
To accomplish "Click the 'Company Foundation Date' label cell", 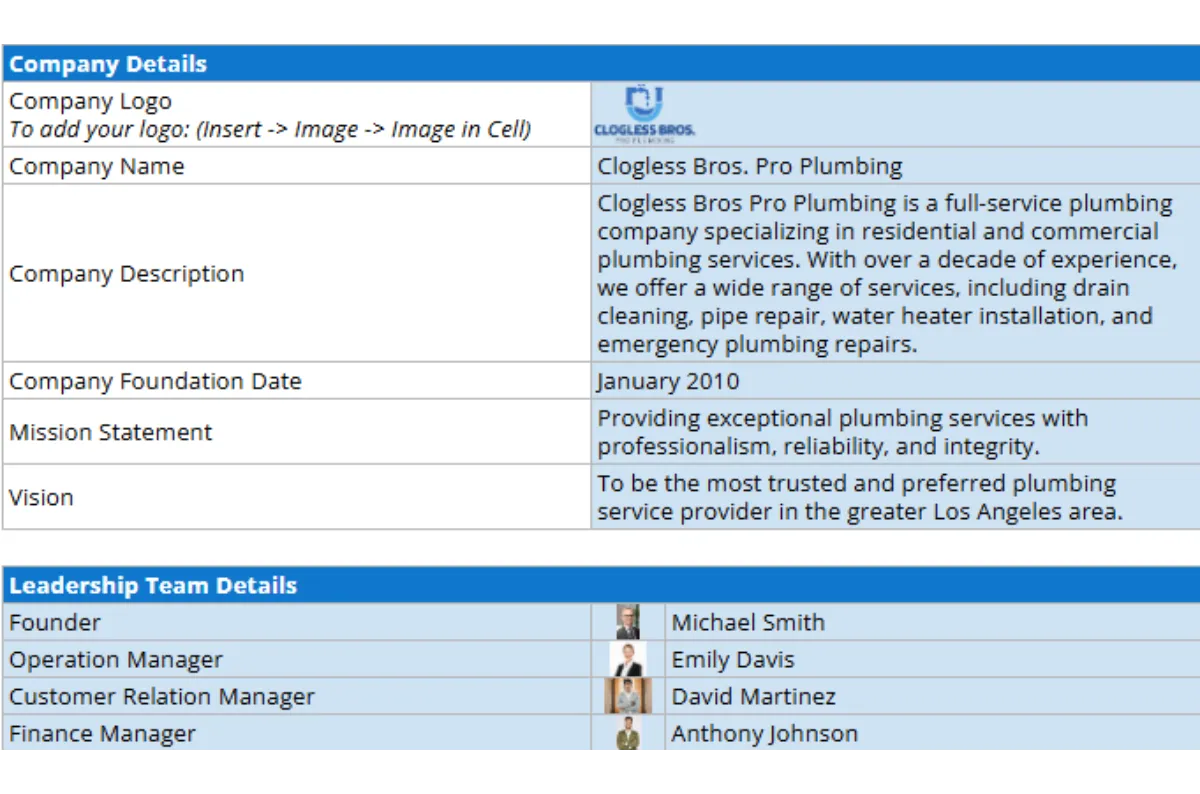I will pos(297,382).
